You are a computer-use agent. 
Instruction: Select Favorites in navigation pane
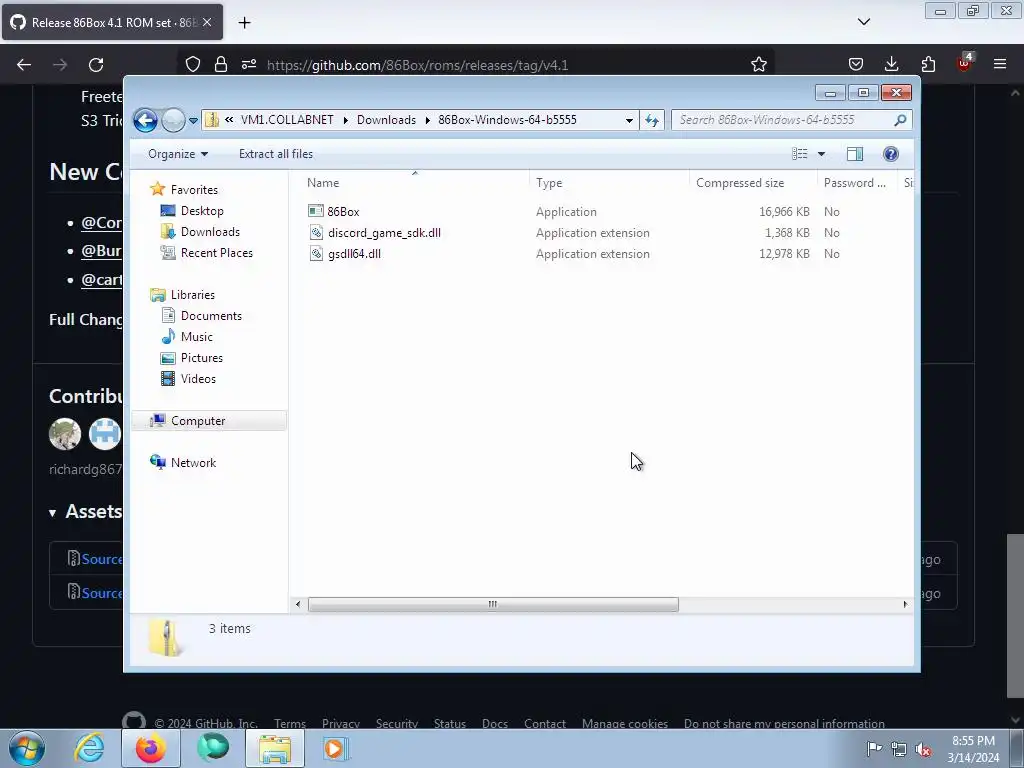tap(194, 190)
